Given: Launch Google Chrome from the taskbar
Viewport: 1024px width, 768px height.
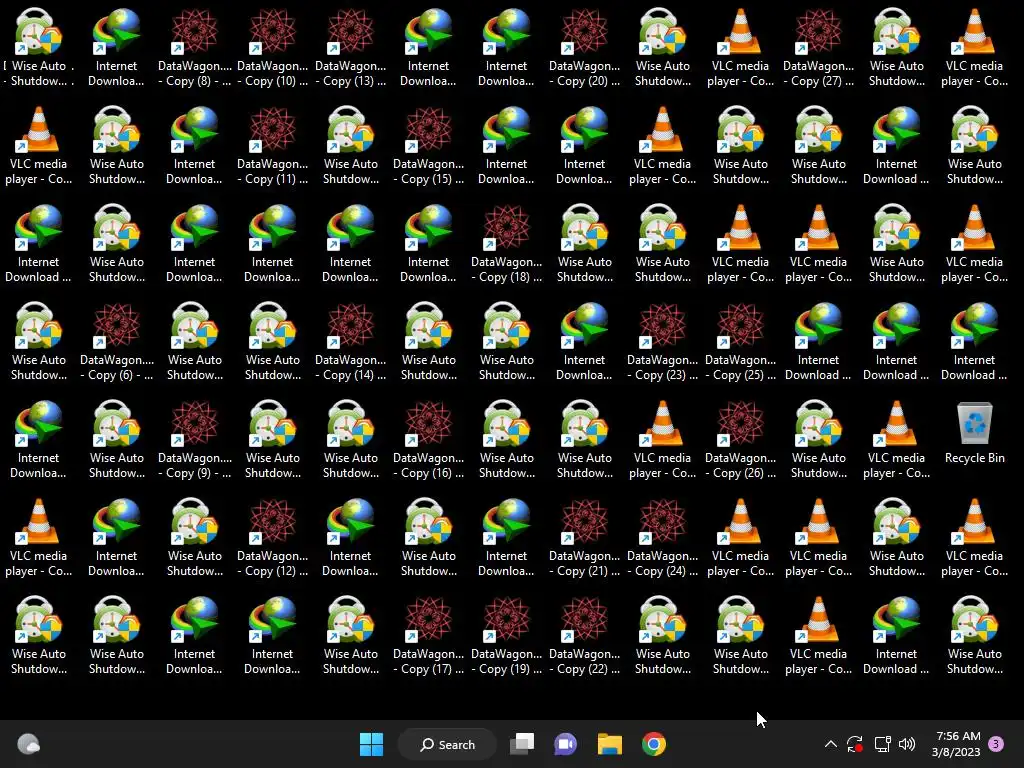Looking at the screenshot, I should (x=654, y=744).
